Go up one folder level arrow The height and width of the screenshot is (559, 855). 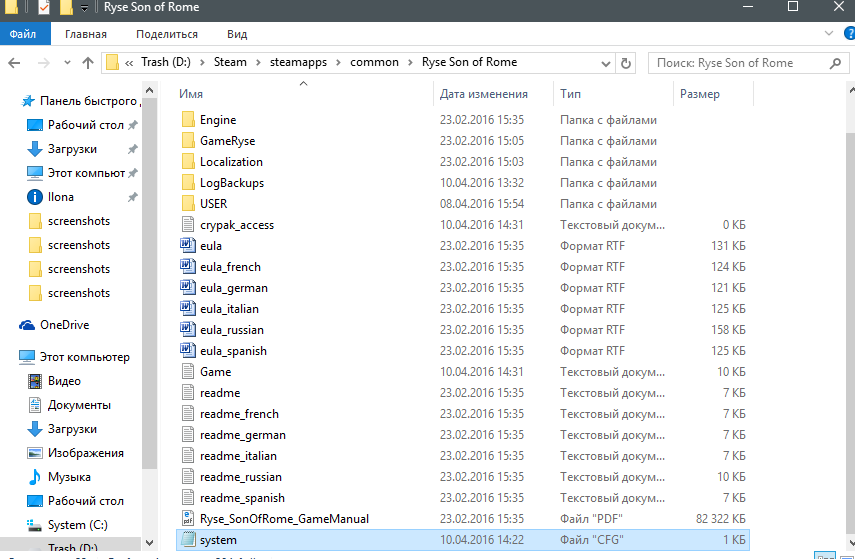[88, 63]
